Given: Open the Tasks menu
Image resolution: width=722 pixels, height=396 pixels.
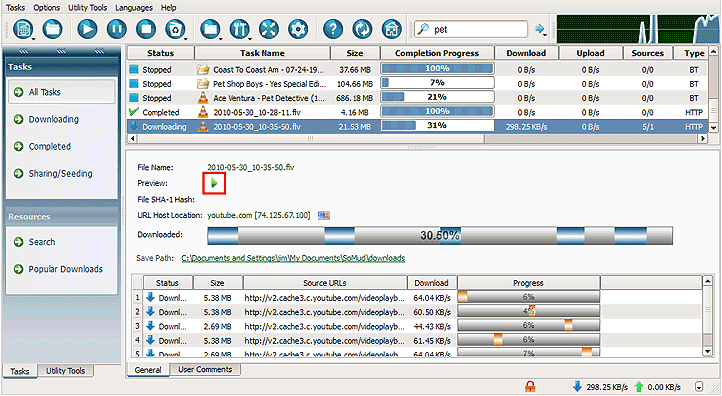Looking at the screenshot, I should click(x=16, y=8).
